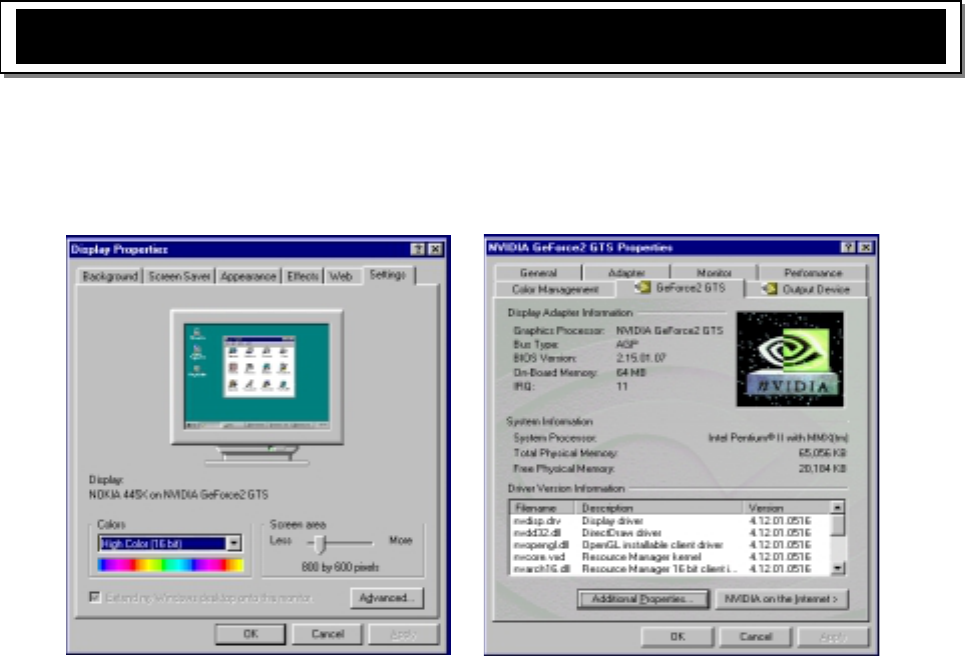Switch to the Screen Saver tab
The image size is (965, 666).
(x=179, y=276)
